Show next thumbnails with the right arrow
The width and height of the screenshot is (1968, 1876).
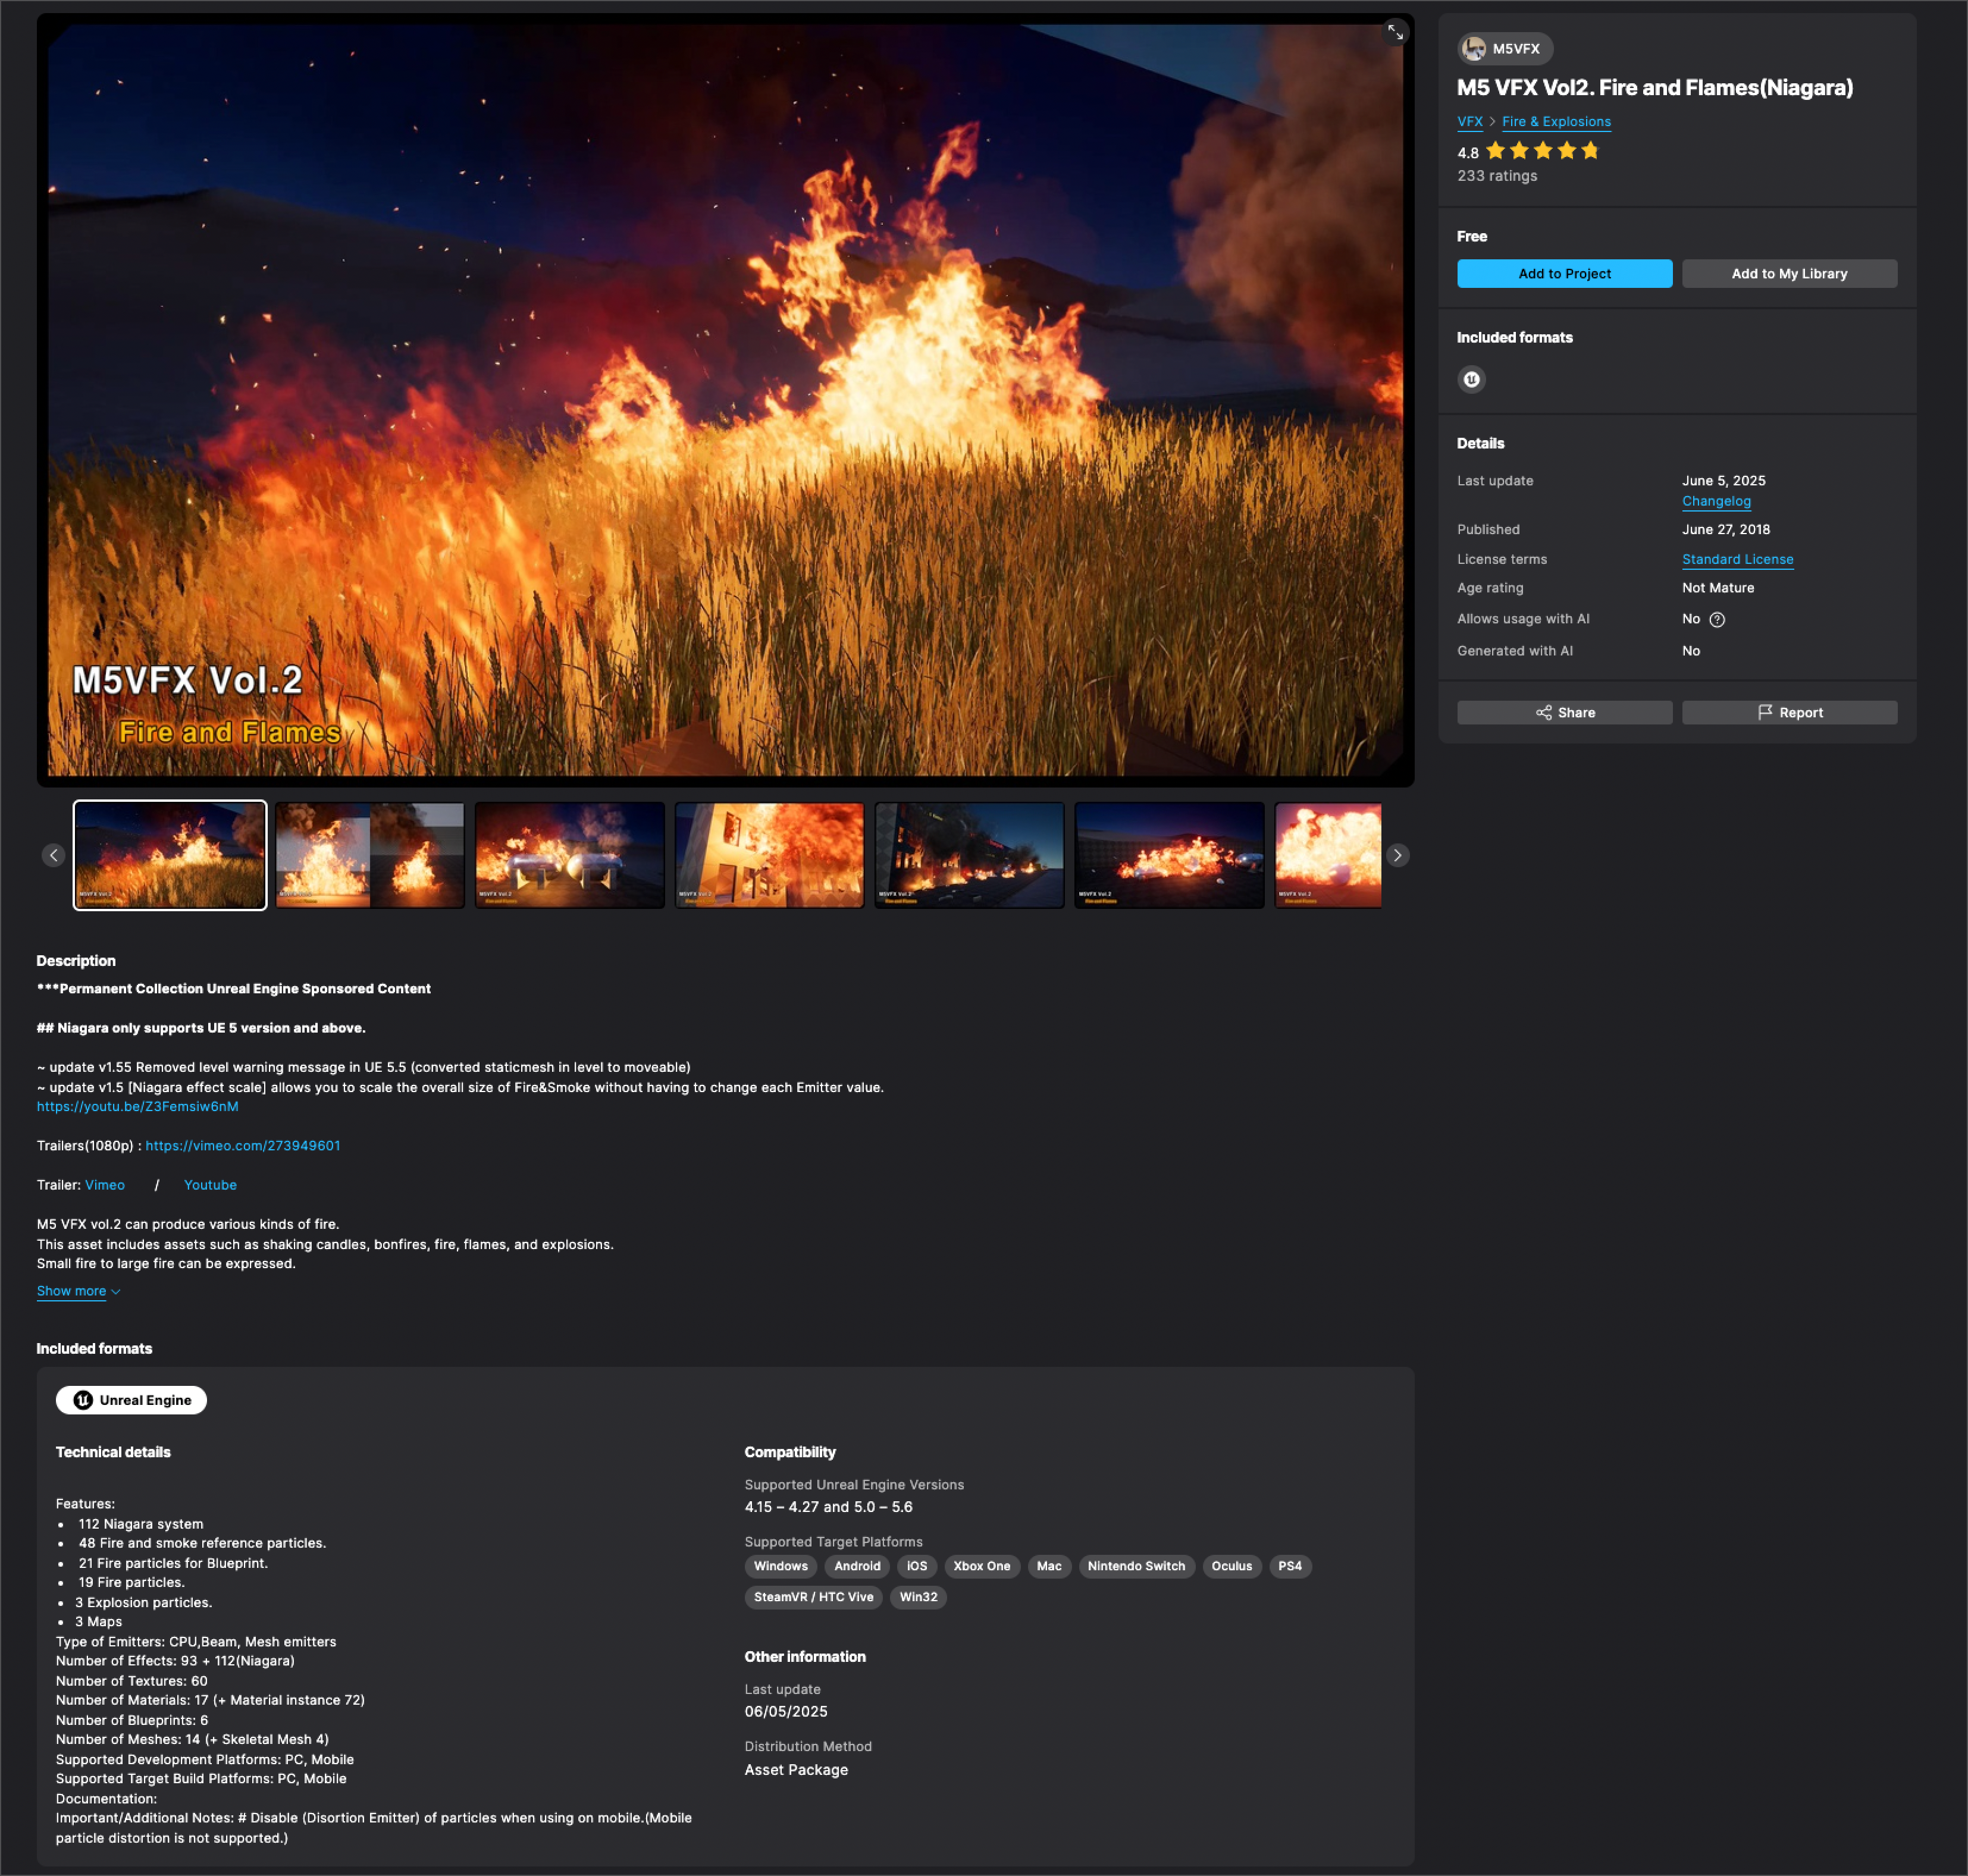pos(1397,855)
